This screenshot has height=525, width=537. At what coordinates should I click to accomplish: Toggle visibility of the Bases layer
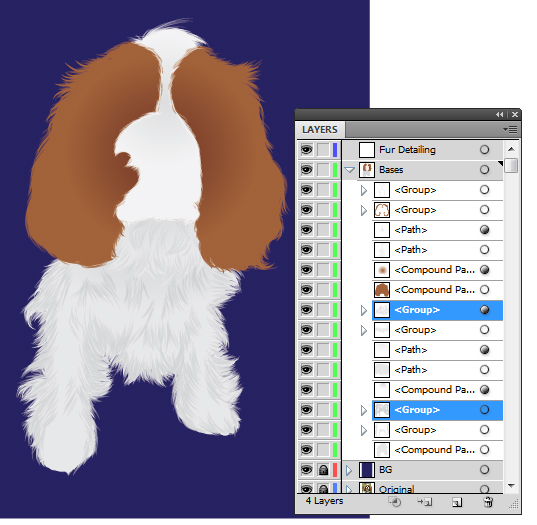(307, 170)
